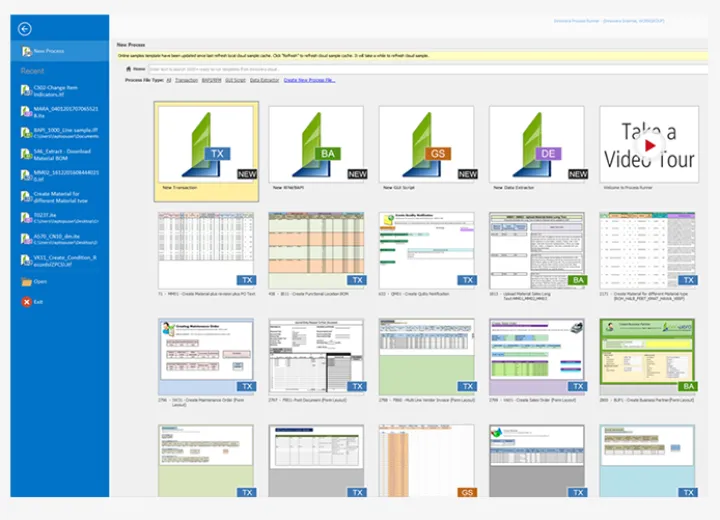The image size is (720, 520).
Task: Select the New Data Extractor template
Action: pos(536,142)
